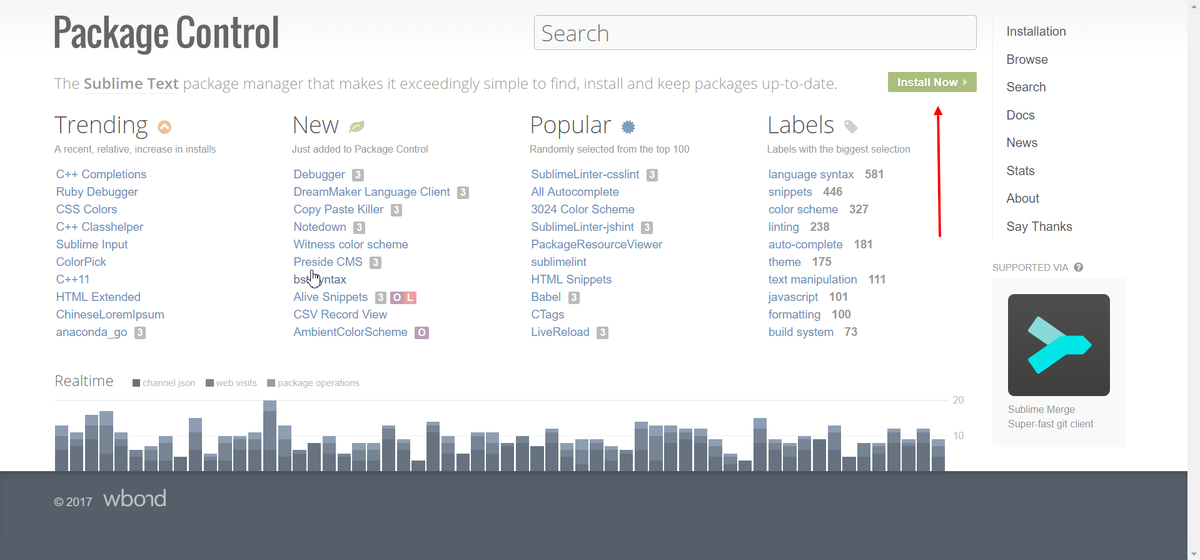
Task: Open Docs in the side menu
Action: pos(1020,115)
